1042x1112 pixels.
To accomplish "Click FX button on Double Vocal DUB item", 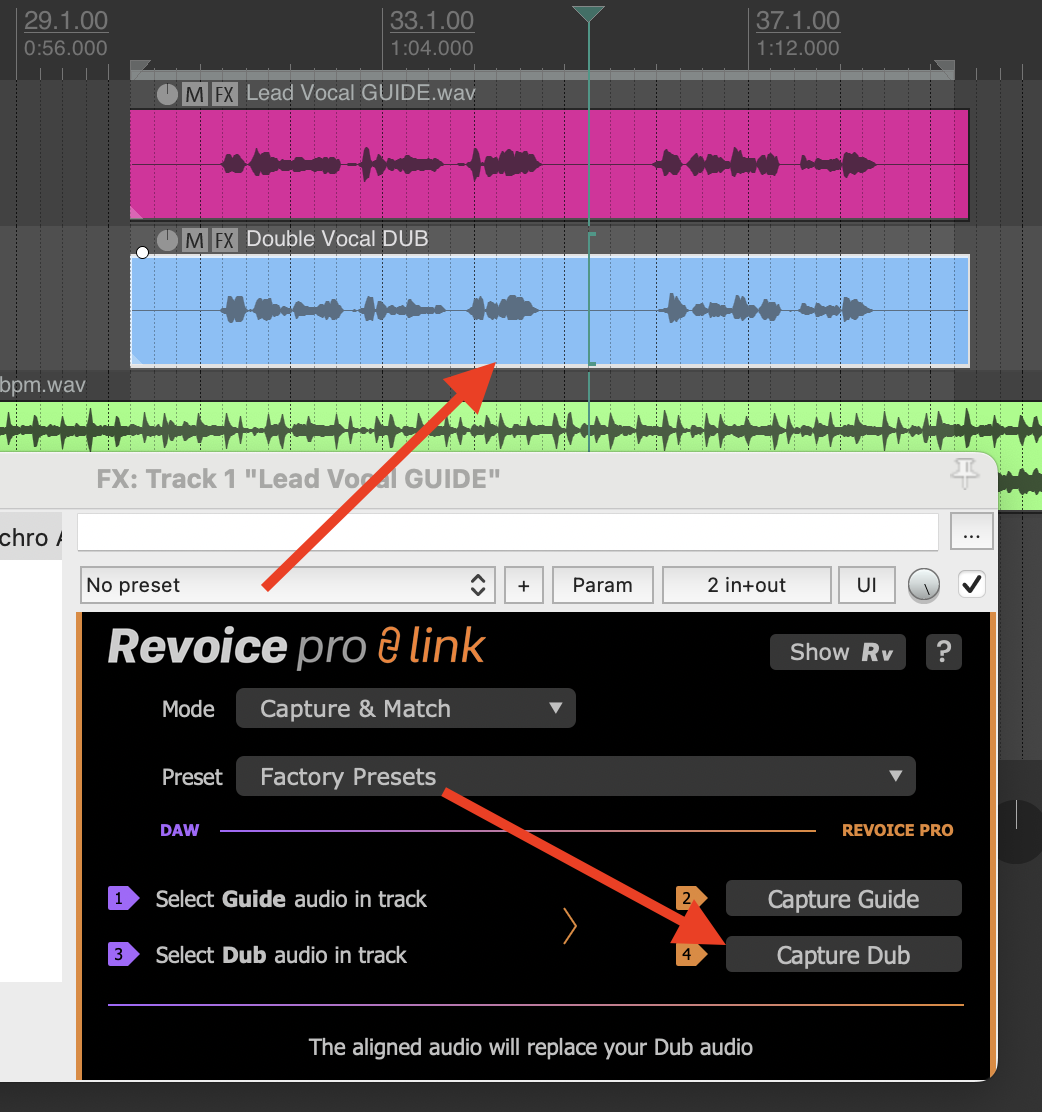I will [225, 240].
